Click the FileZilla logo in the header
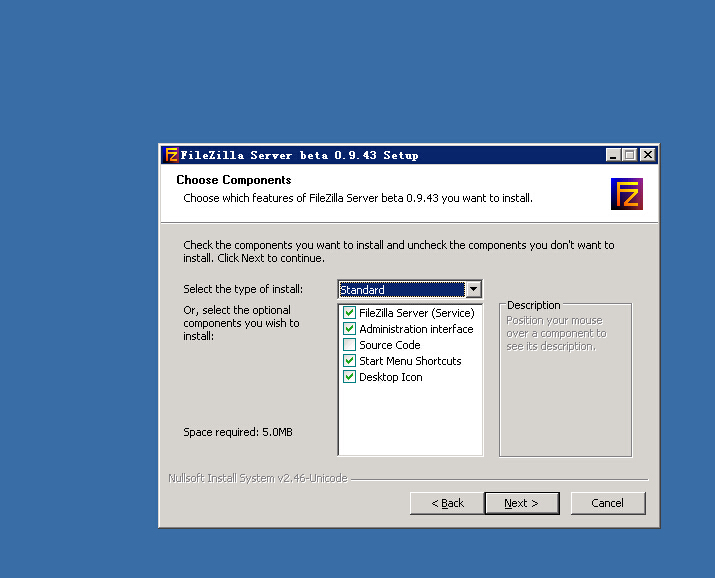This screenshot has height=578, width=715. 627,194
